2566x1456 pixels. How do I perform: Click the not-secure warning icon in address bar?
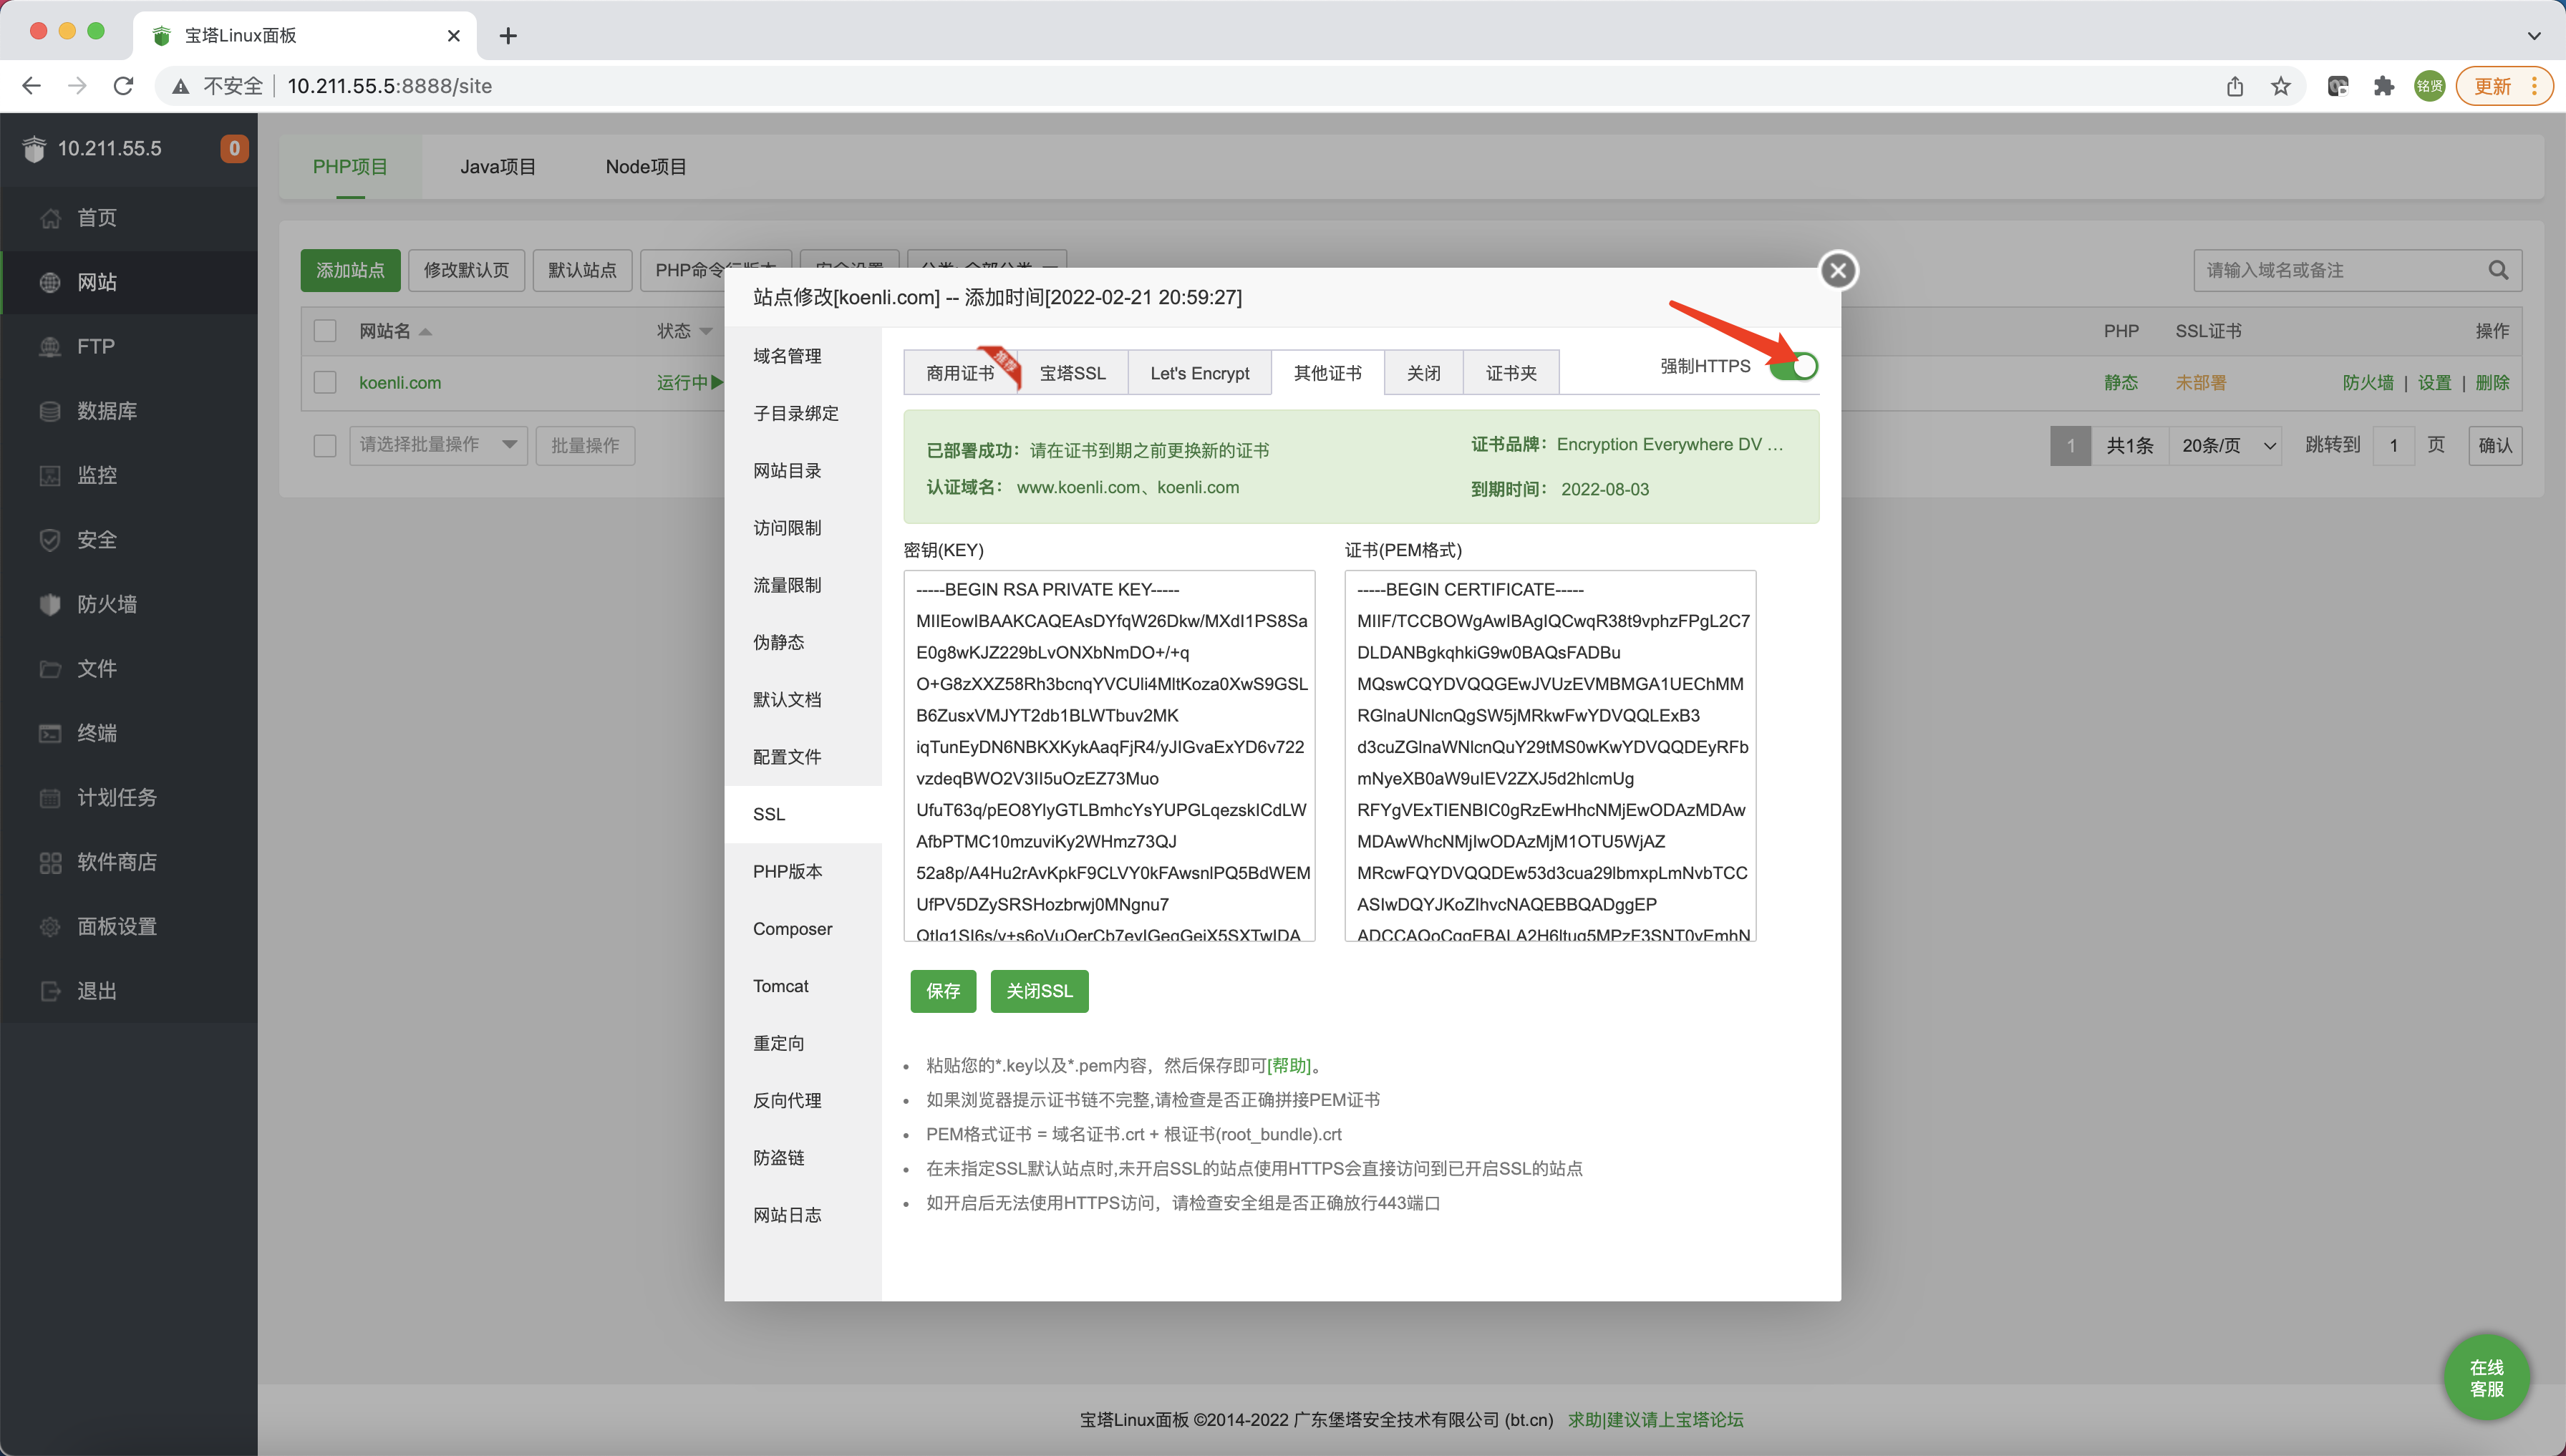click(x=180, y=86)
